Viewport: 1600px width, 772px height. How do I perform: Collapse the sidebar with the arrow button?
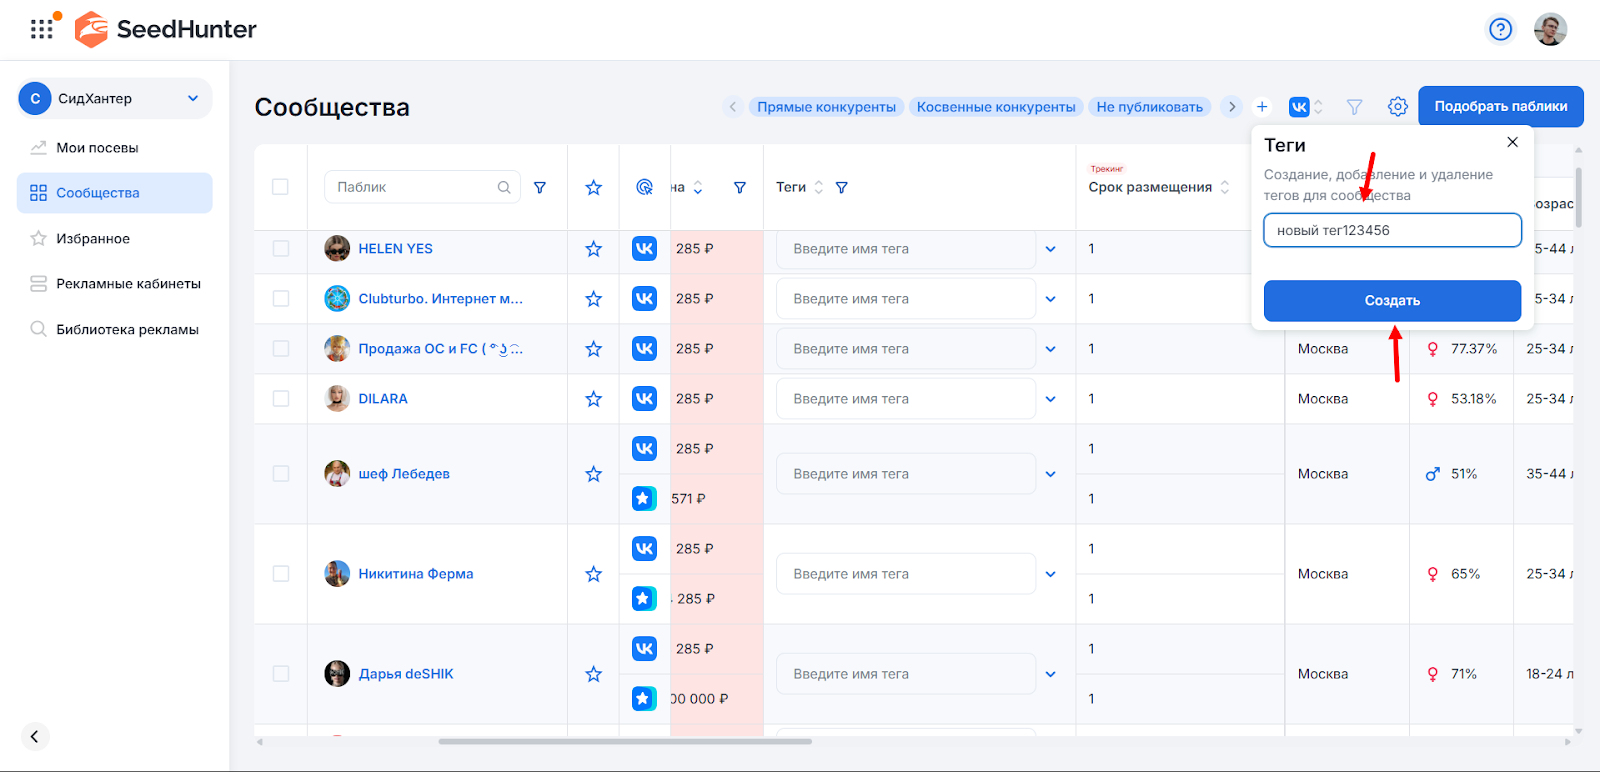click(34, 736)
